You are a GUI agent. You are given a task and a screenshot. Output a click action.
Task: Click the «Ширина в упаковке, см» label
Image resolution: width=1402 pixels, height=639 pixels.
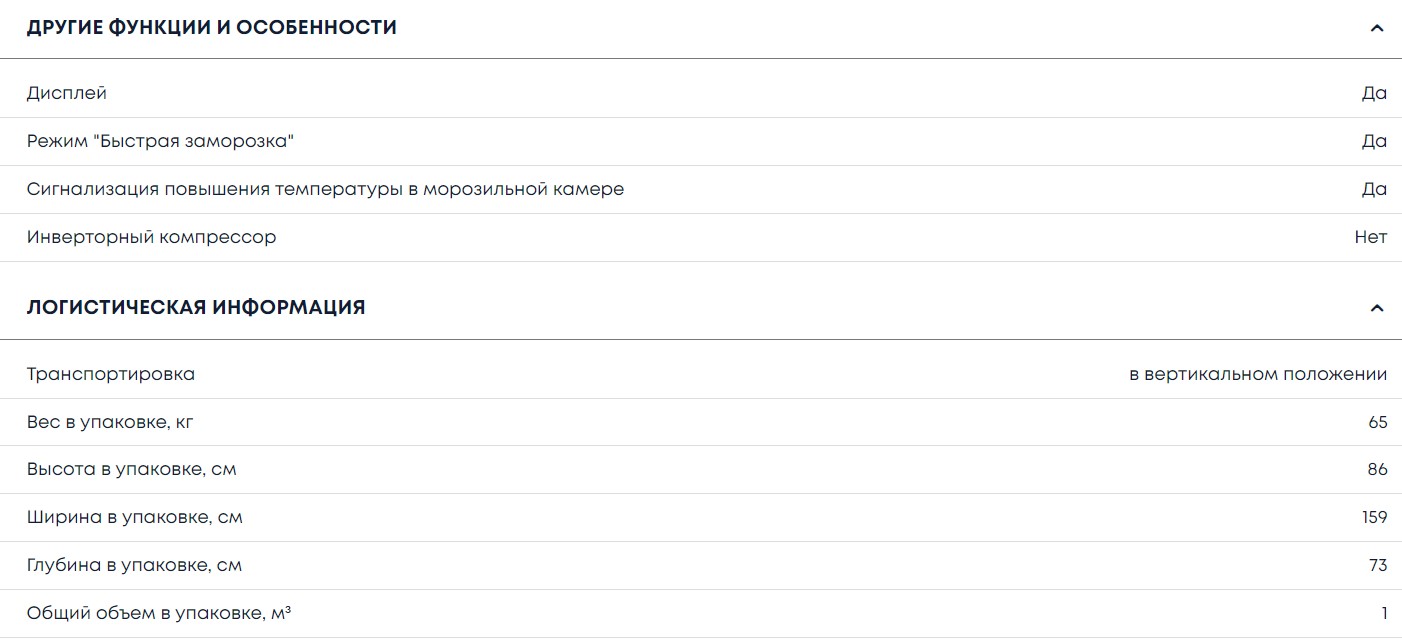tap(135, 517)
